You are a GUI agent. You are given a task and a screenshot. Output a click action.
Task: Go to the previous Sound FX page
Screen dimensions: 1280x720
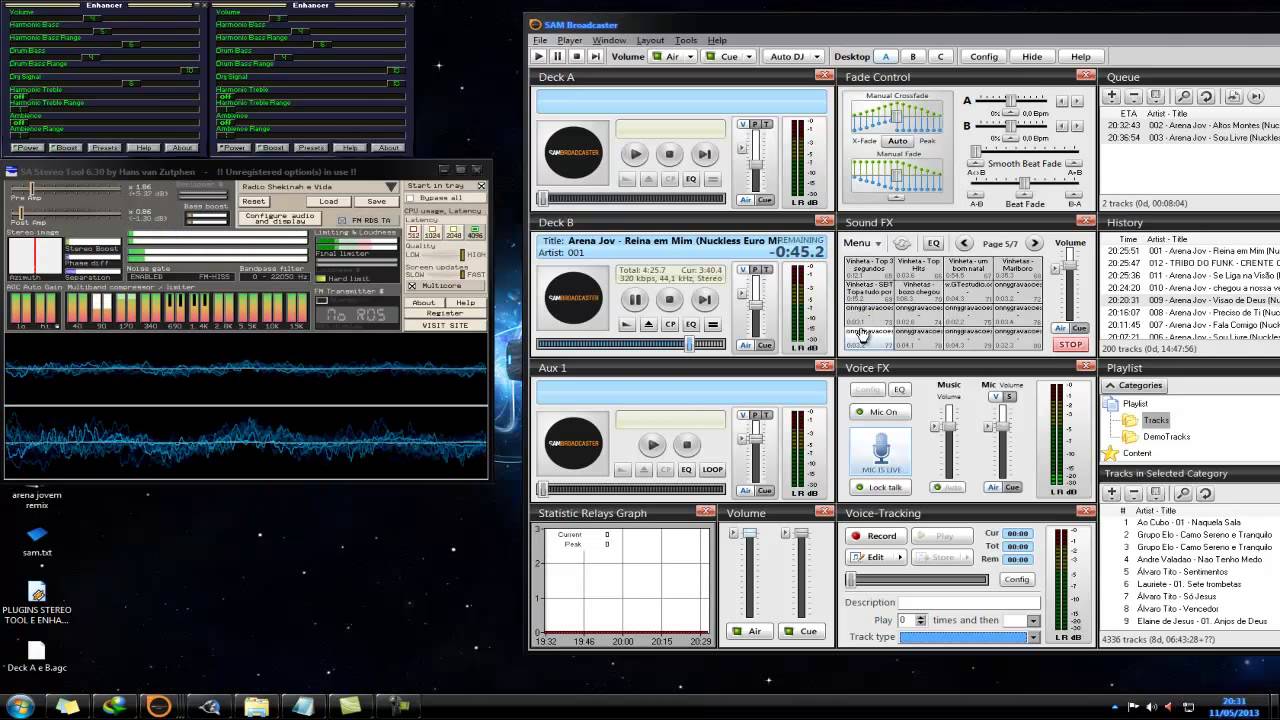(964, 243)
